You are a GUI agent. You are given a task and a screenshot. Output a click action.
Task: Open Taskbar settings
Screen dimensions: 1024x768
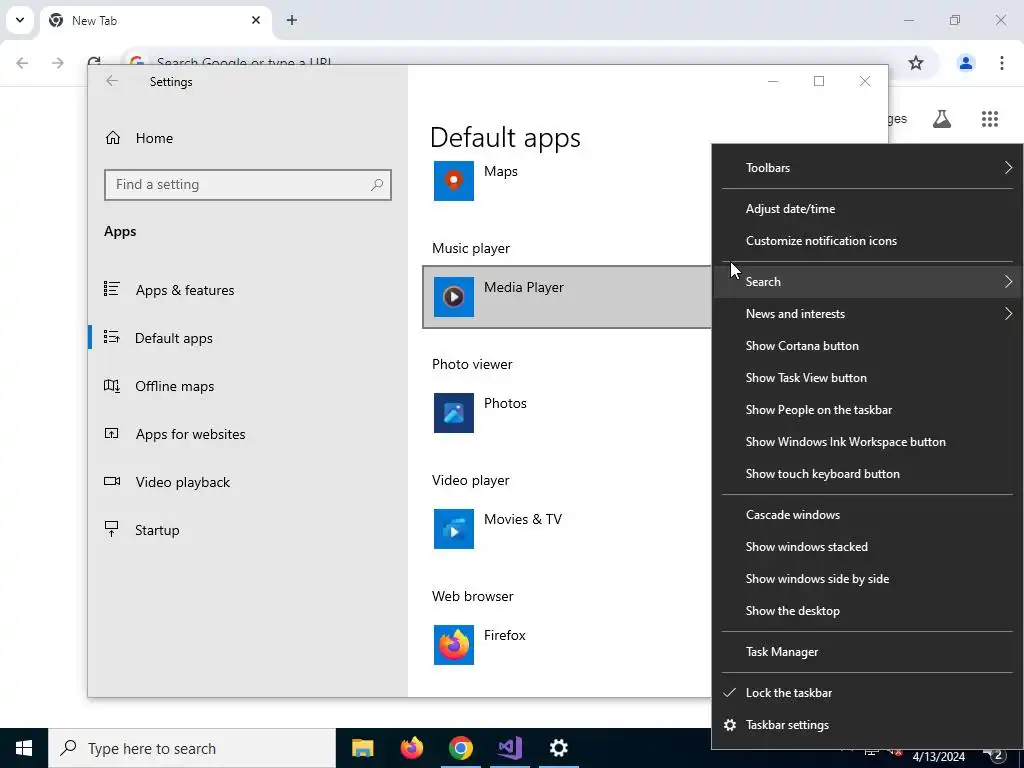tap(867, 725)
